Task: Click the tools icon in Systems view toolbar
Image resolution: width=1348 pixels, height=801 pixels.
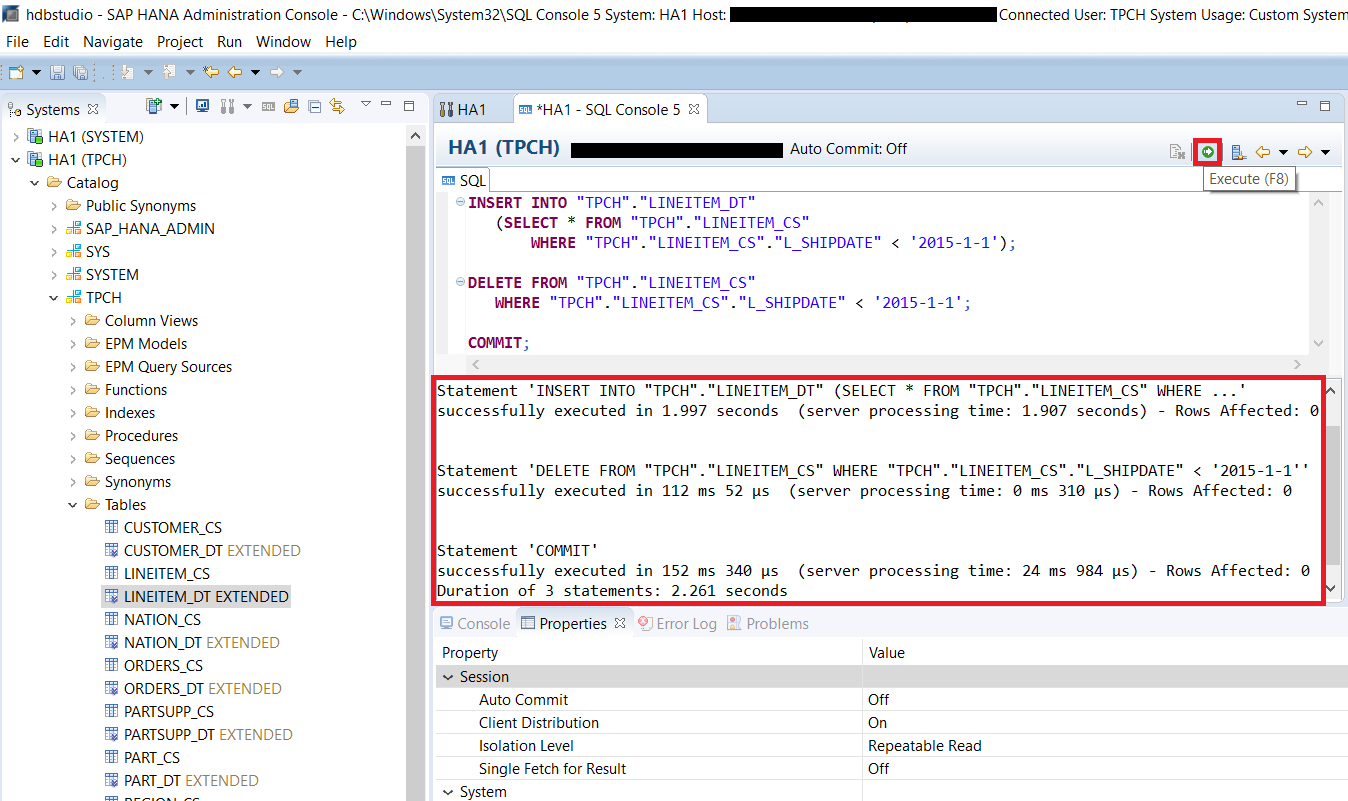Action: coord(227,106)
